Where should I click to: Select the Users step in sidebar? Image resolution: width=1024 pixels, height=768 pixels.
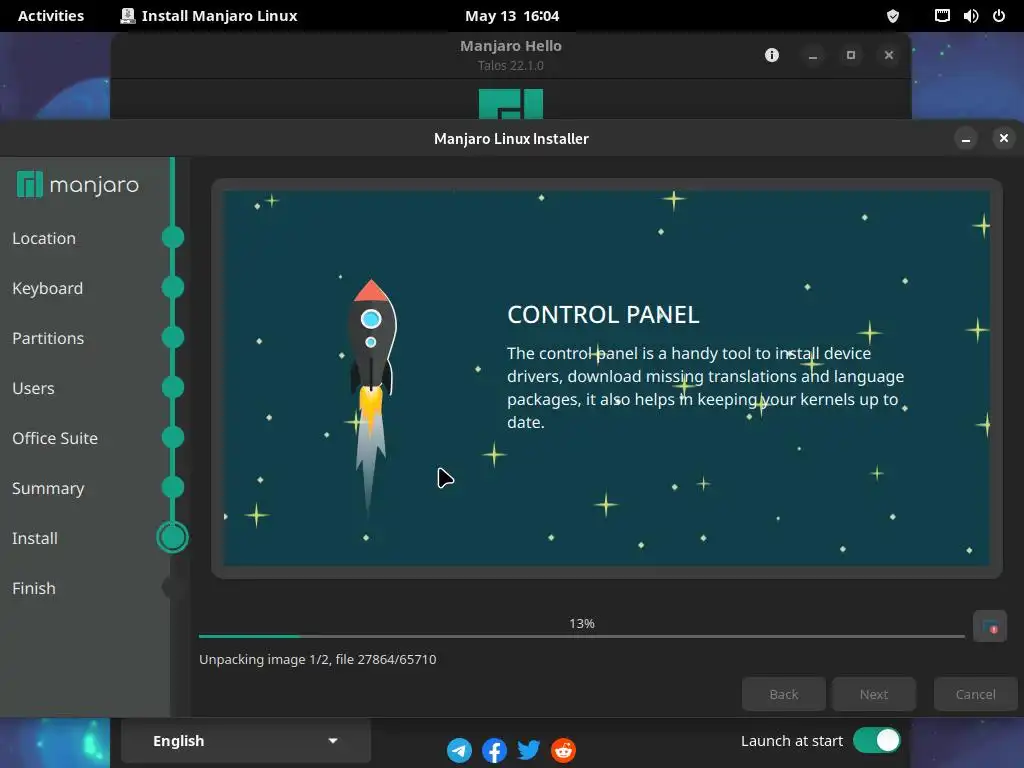click(33, 388)
